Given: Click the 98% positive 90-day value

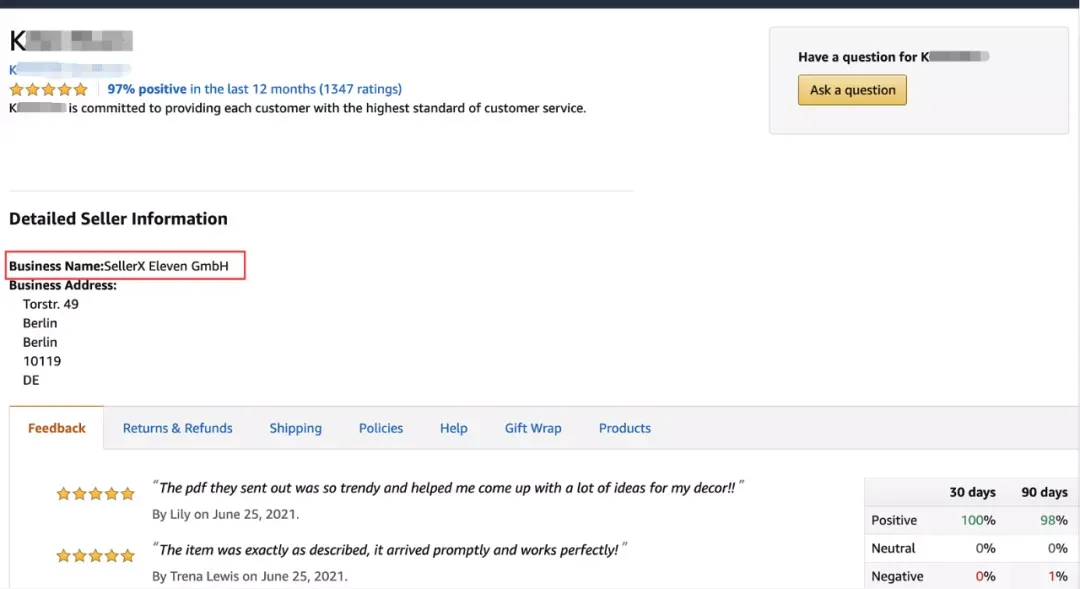Looking at the screenshot, I should click(x=1054, y=520).
